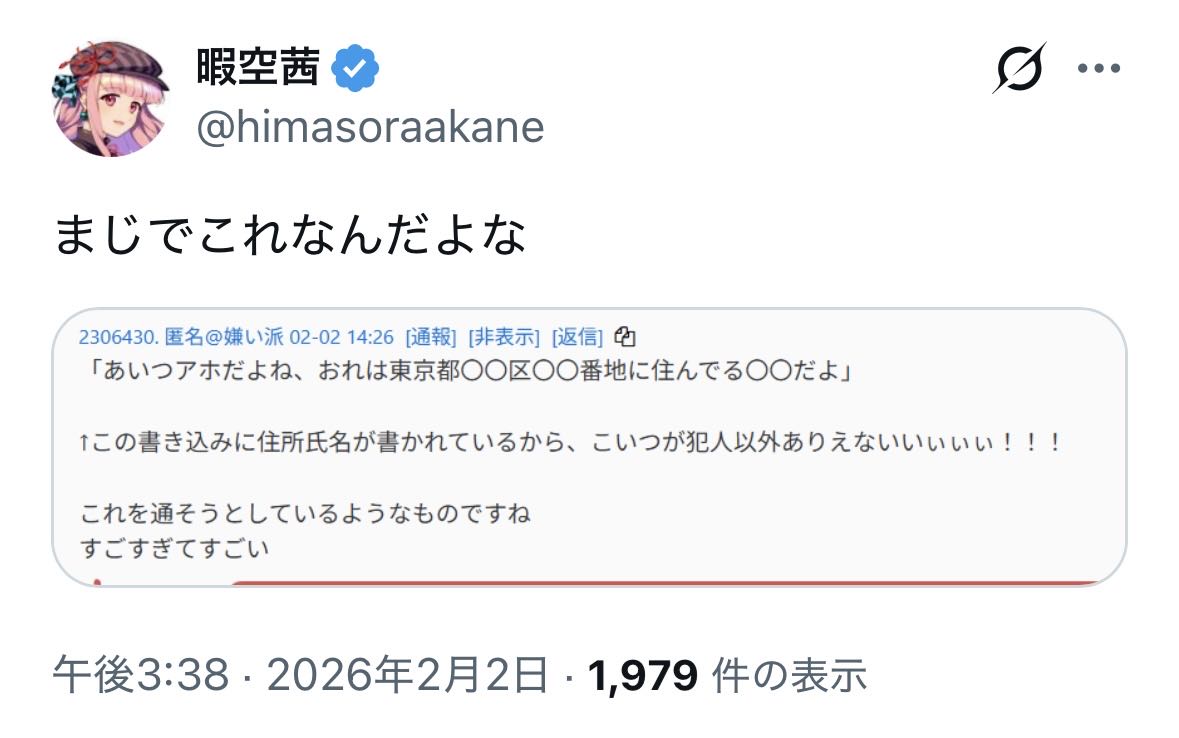Click the tweet text まじでこれなんだよな

(290, 236)
